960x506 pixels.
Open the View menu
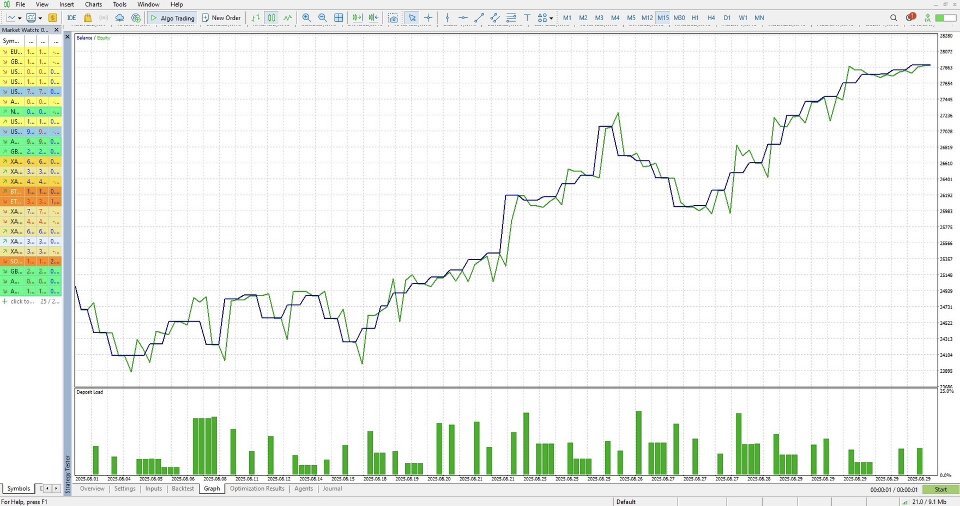(42, 4)
